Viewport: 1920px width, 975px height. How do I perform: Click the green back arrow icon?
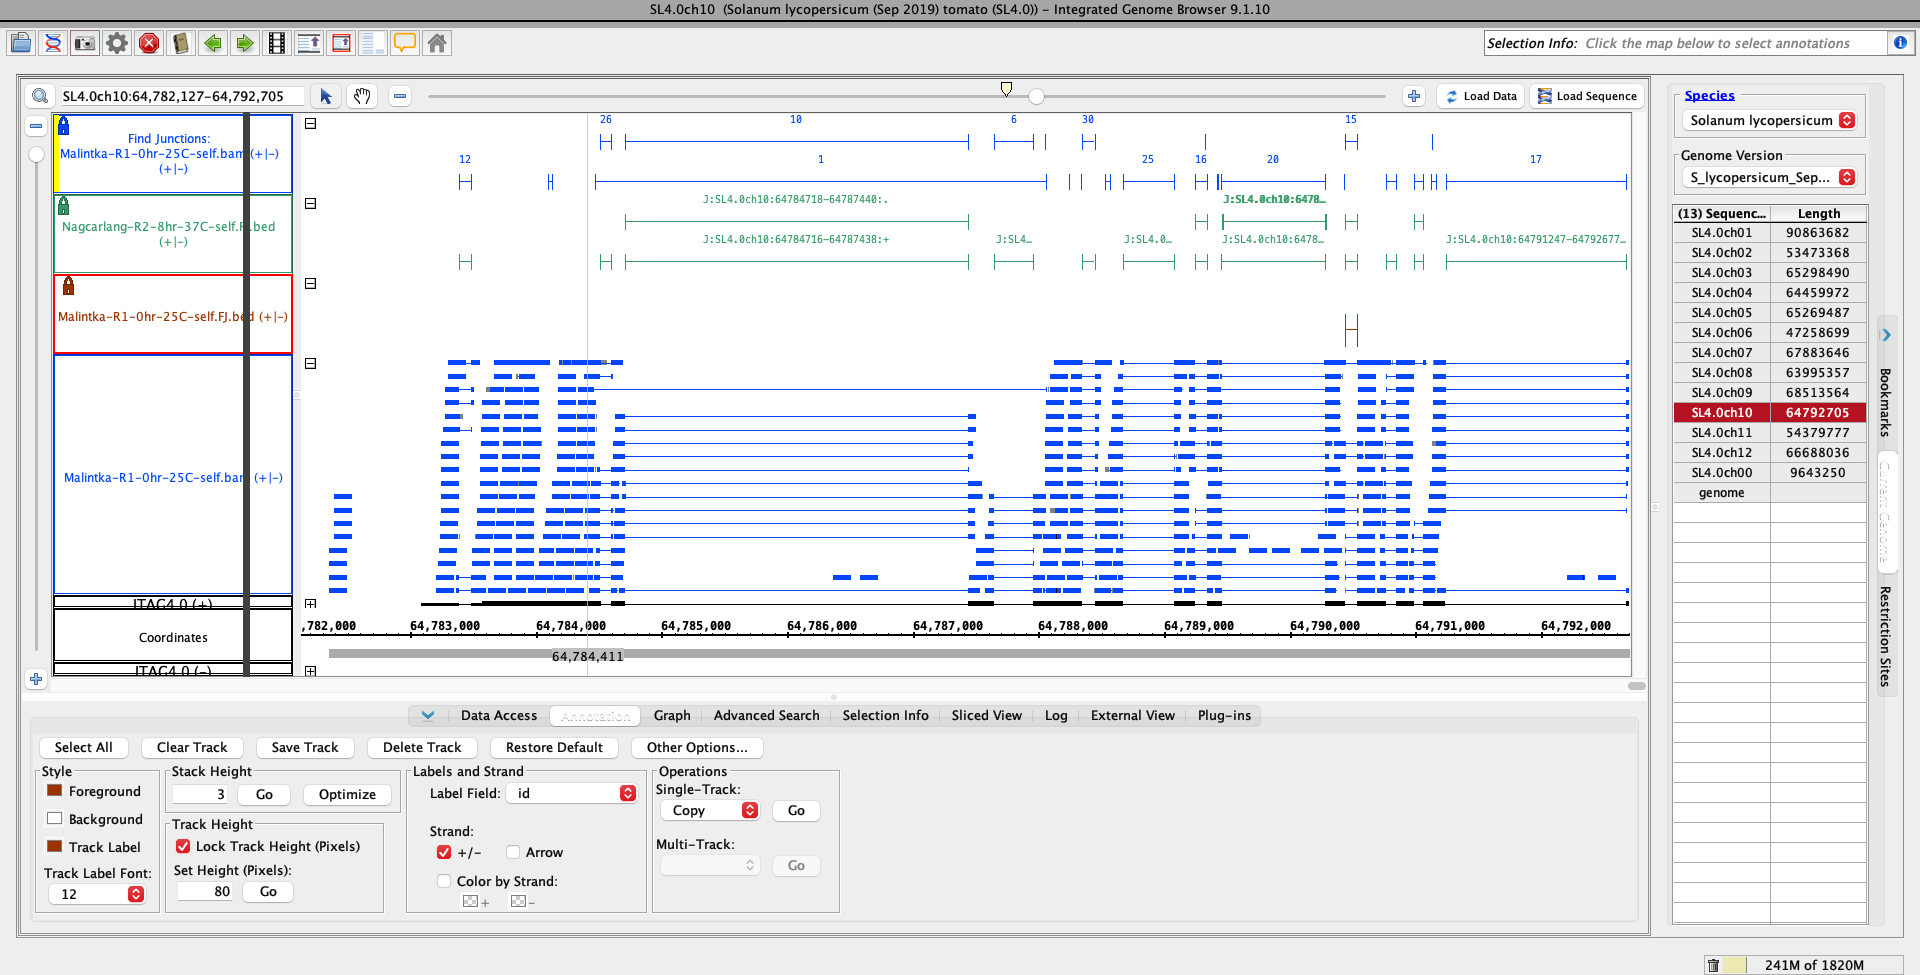click(x=213, y=43)
